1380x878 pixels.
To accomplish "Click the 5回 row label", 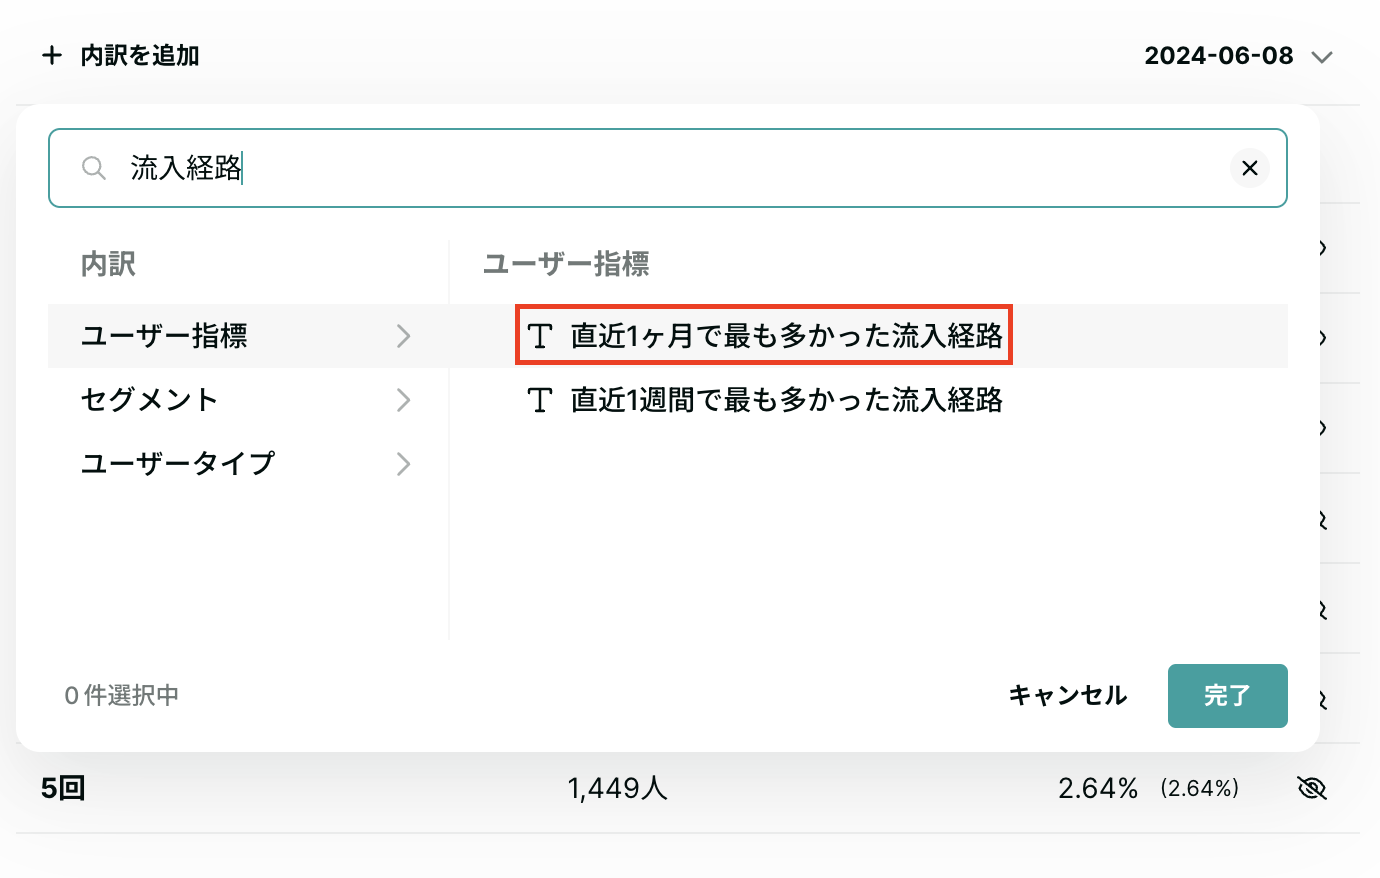I will (63, 788).
